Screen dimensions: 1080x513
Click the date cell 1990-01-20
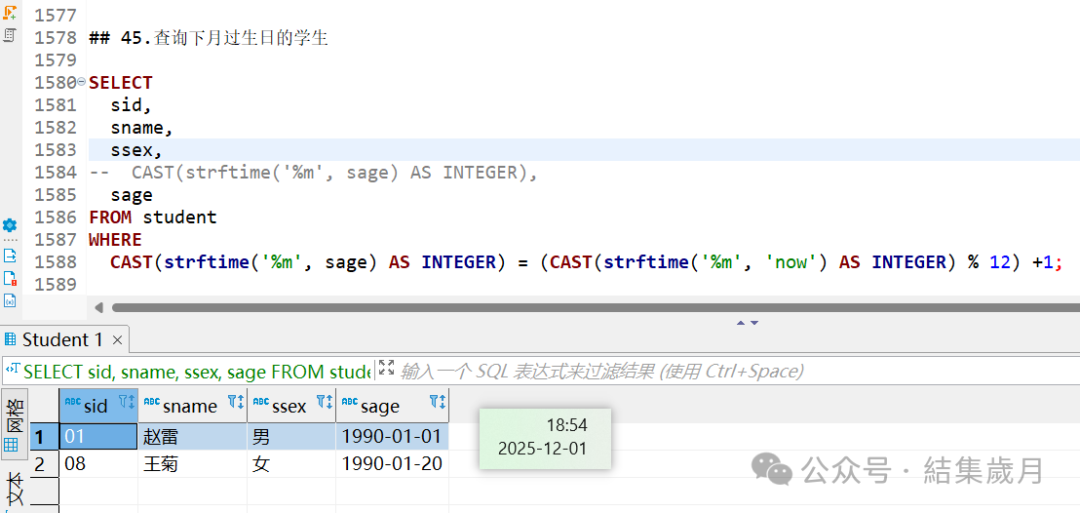392,464
